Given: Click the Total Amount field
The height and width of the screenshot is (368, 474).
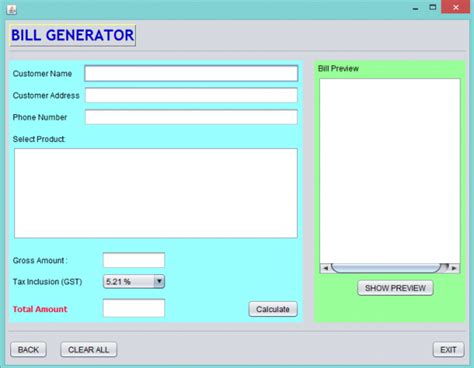Looking at the screenshot, I should 134,308.
